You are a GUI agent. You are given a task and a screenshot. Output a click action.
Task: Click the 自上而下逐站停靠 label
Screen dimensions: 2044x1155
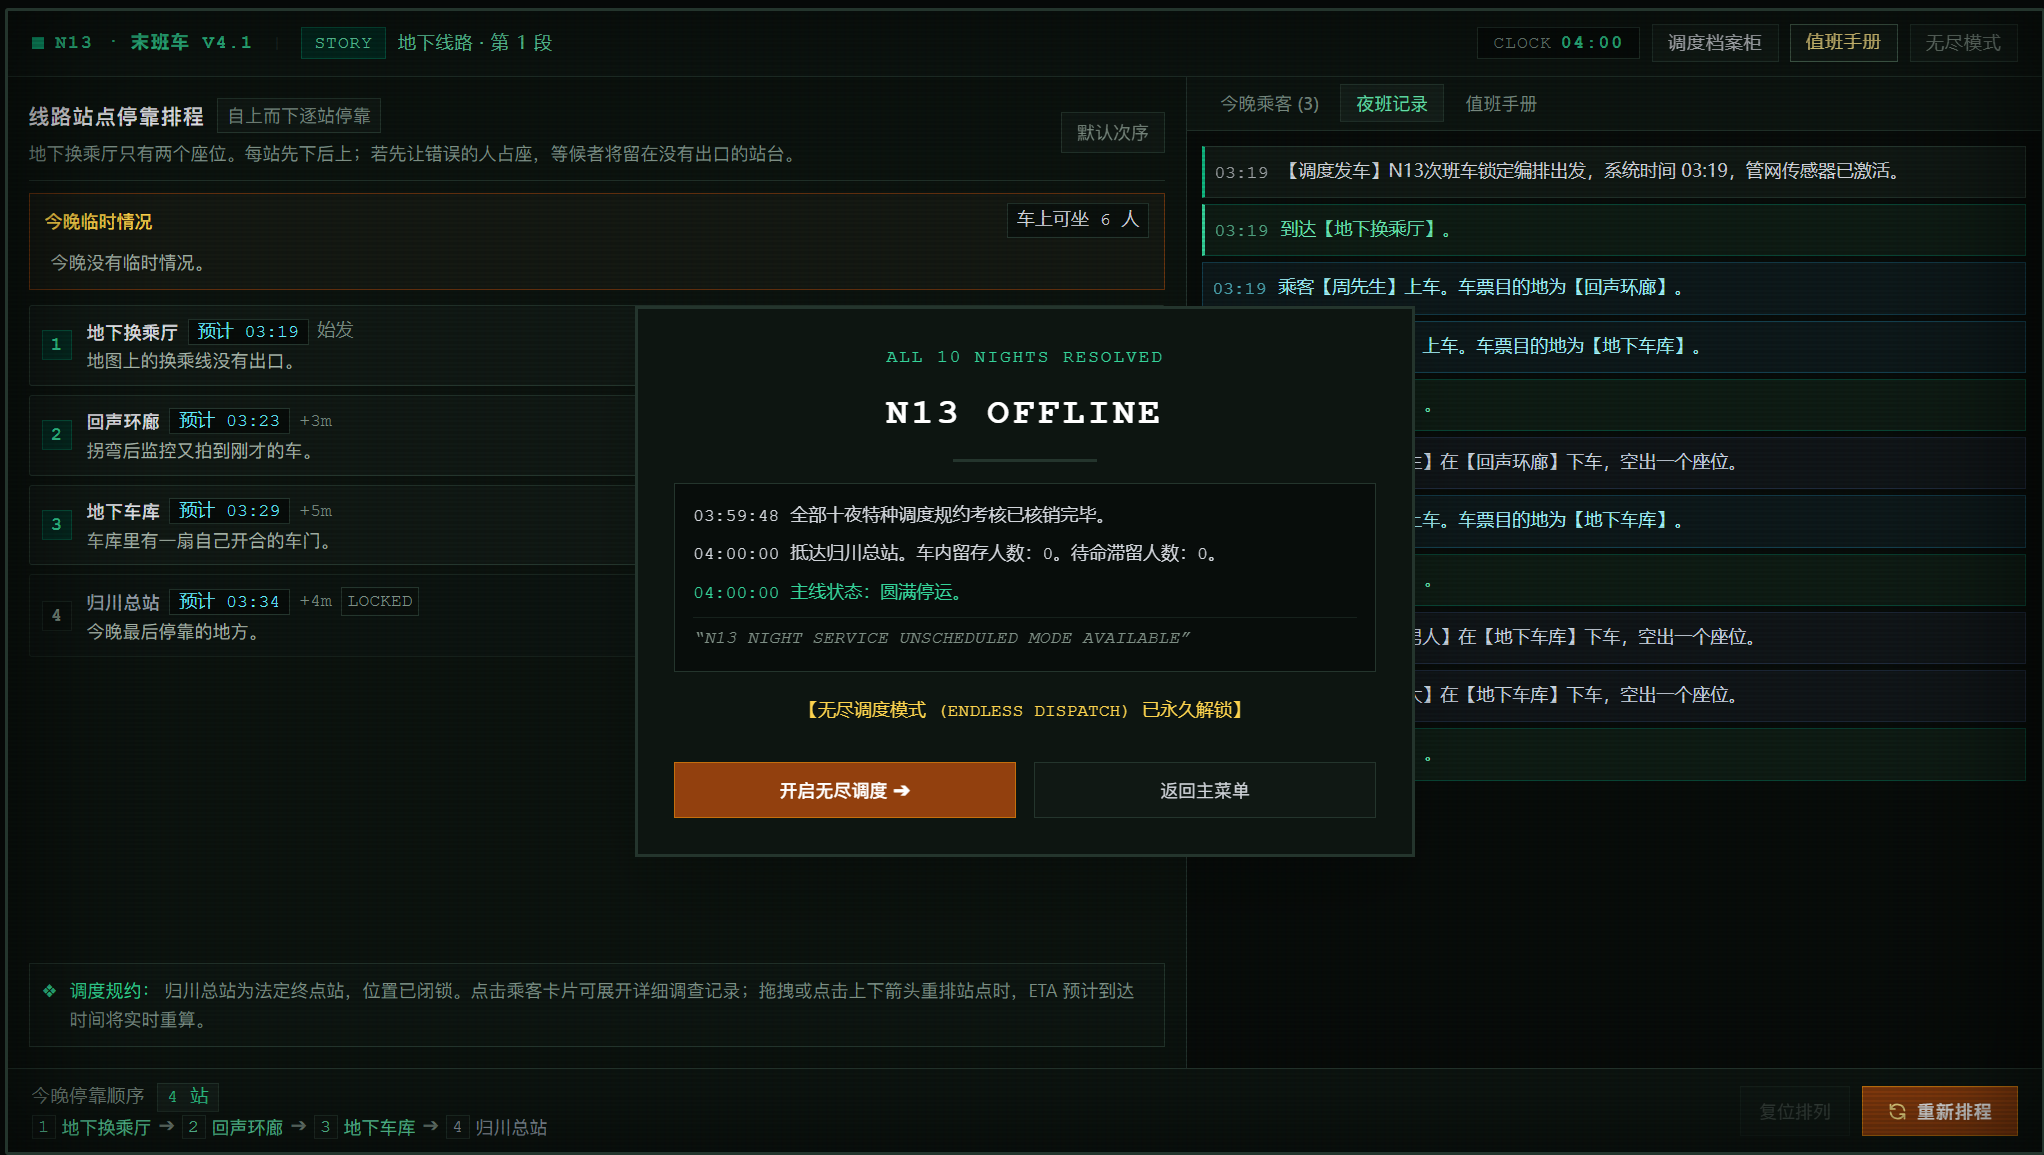[x=299, y=116]
